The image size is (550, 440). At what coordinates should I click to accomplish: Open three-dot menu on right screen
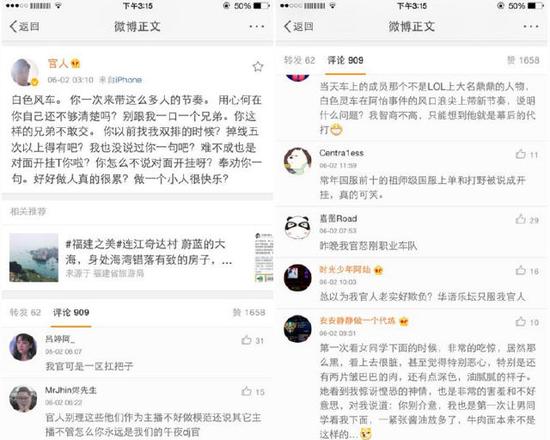[531, 26]
